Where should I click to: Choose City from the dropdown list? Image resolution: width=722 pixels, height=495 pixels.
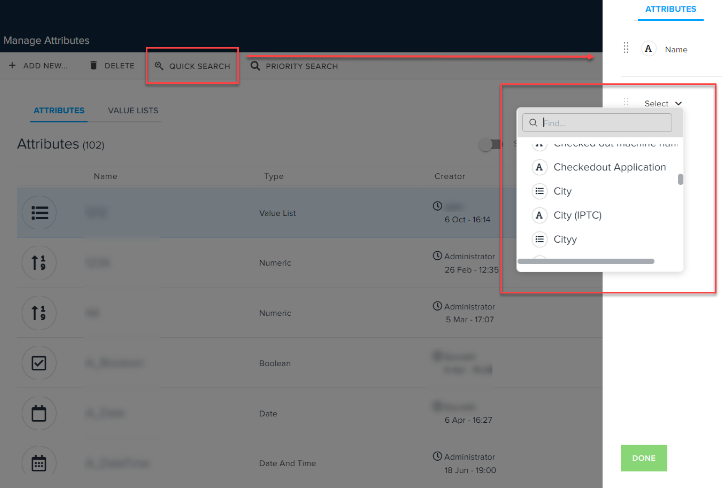[x=562, y=191]
